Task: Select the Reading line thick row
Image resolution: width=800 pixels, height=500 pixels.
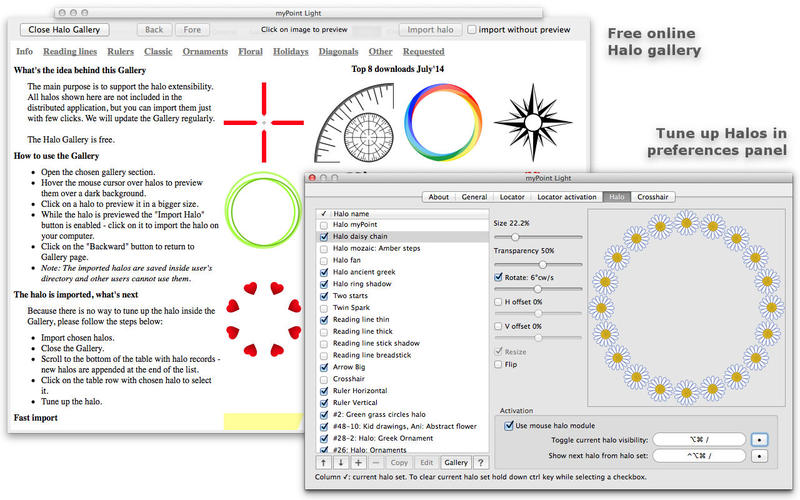Action: (402, 332)
